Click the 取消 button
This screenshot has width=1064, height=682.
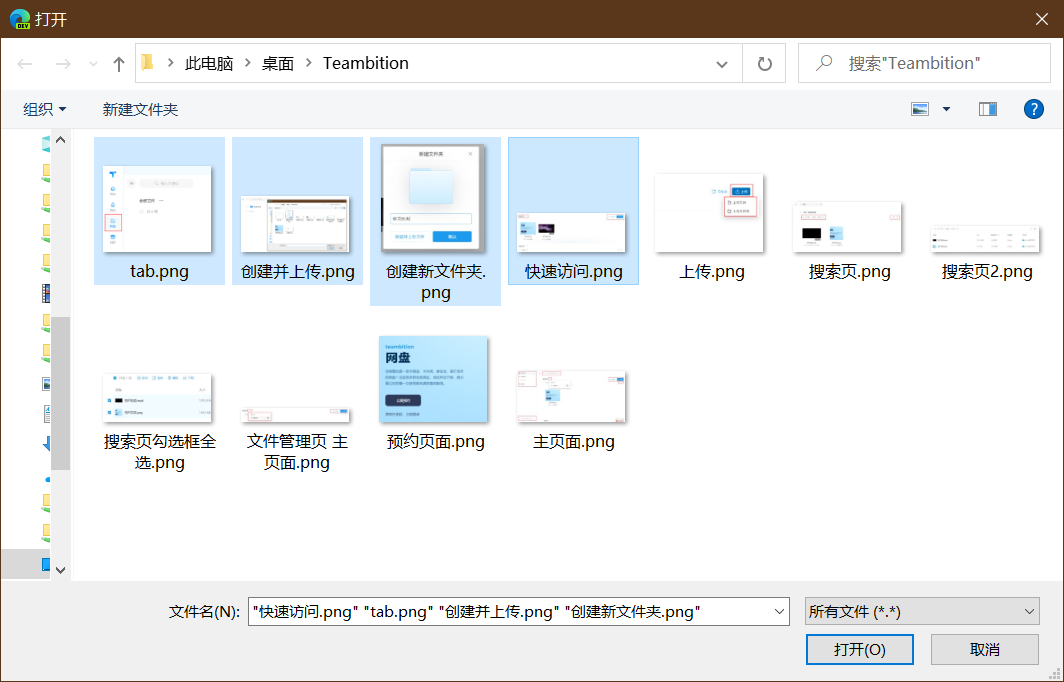(984, 649)
